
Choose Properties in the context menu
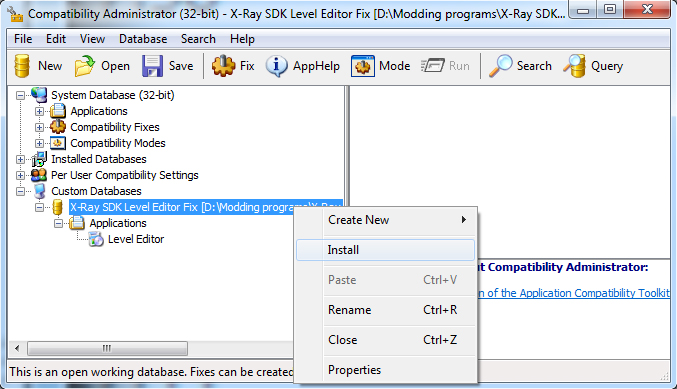click(386, 370)
